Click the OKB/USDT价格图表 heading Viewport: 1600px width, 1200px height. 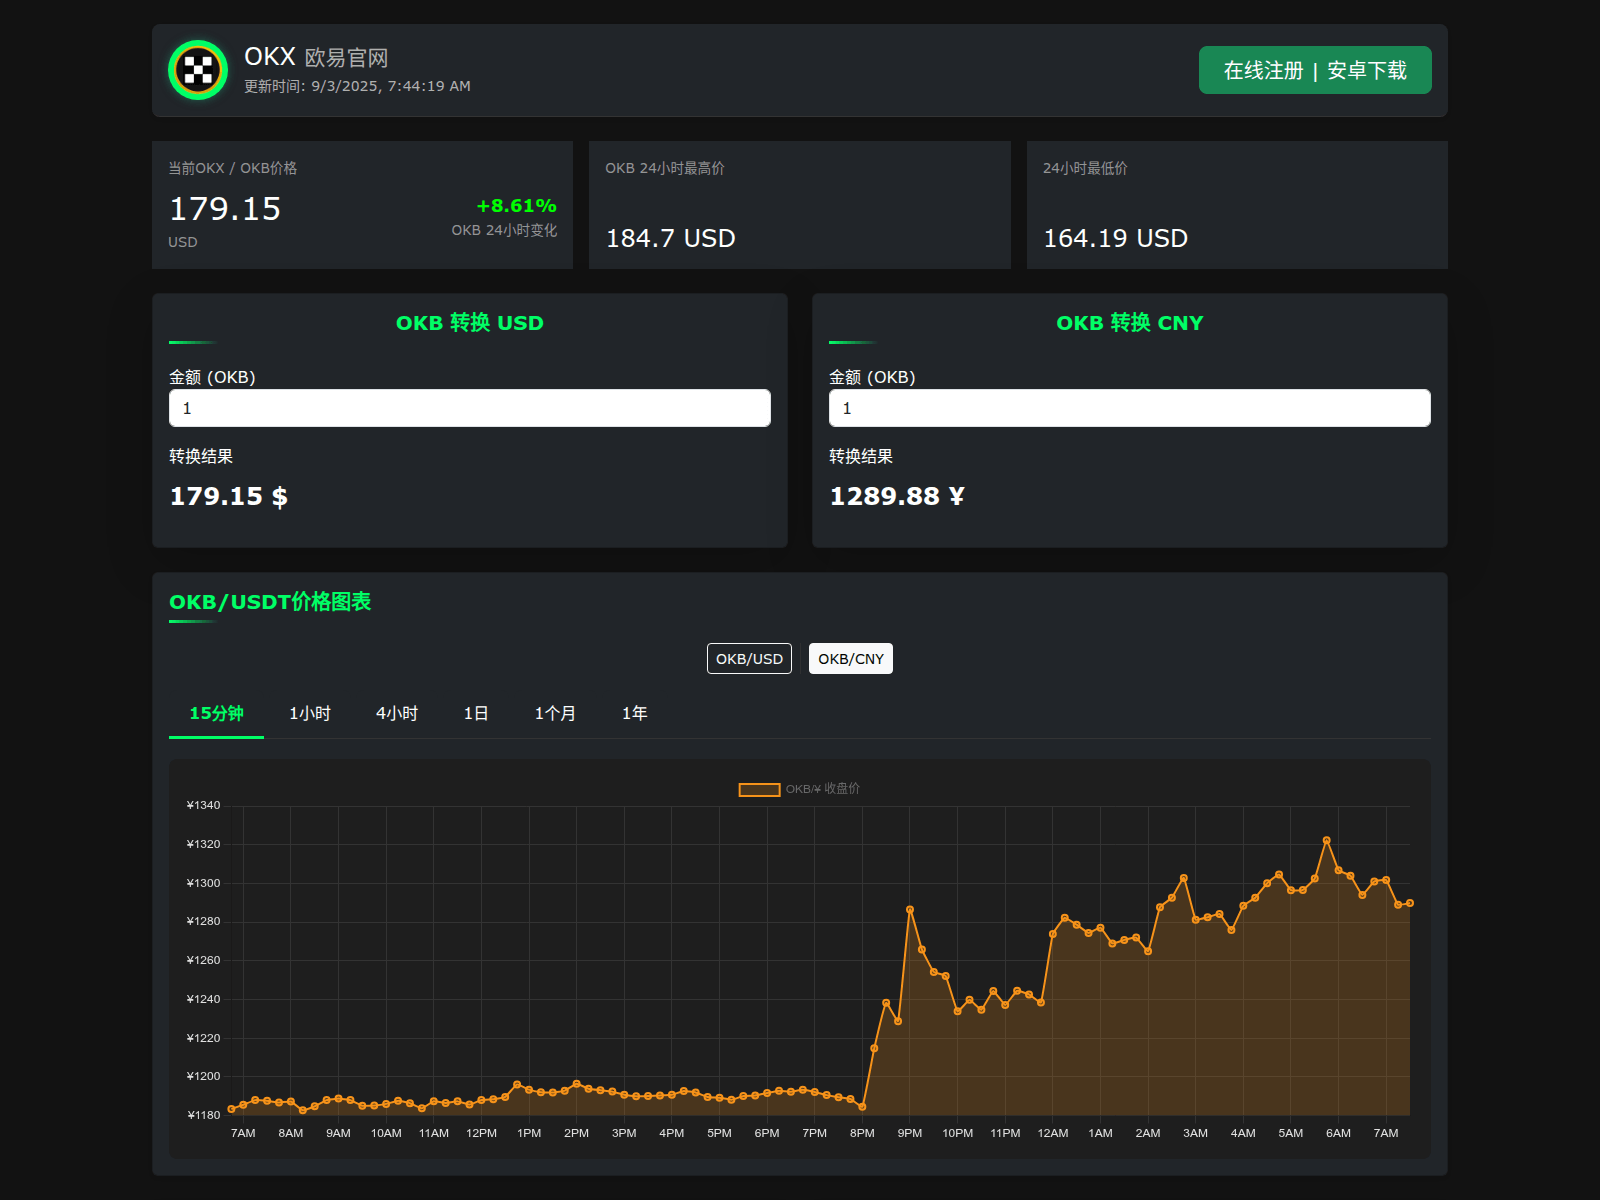click(270, 602)
